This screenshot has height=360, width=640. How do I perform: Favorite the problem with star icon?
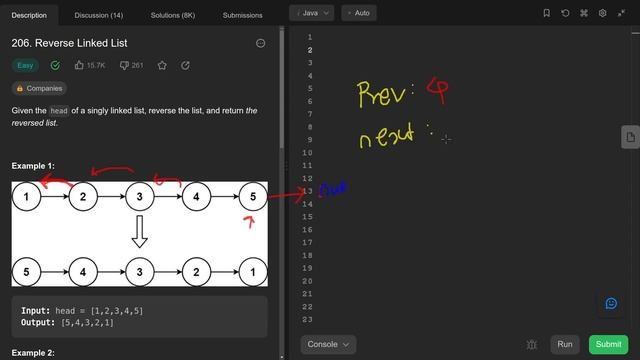[x=162, y=65]
